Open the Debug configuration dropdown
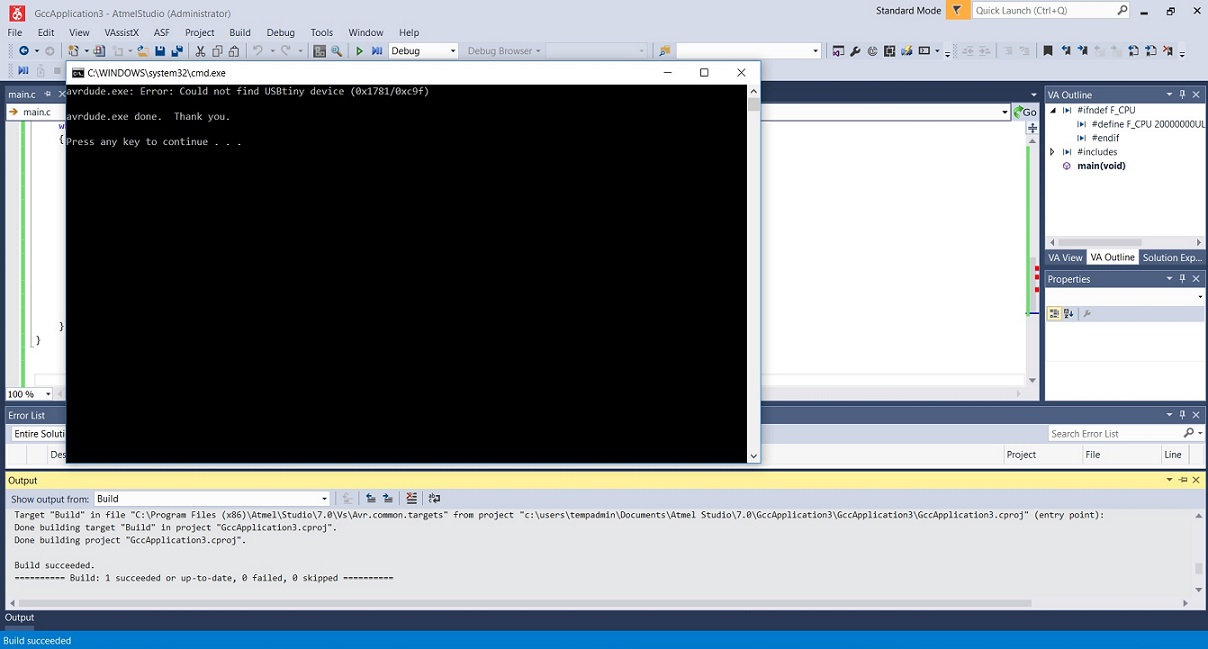 click(x=453, y=51)
